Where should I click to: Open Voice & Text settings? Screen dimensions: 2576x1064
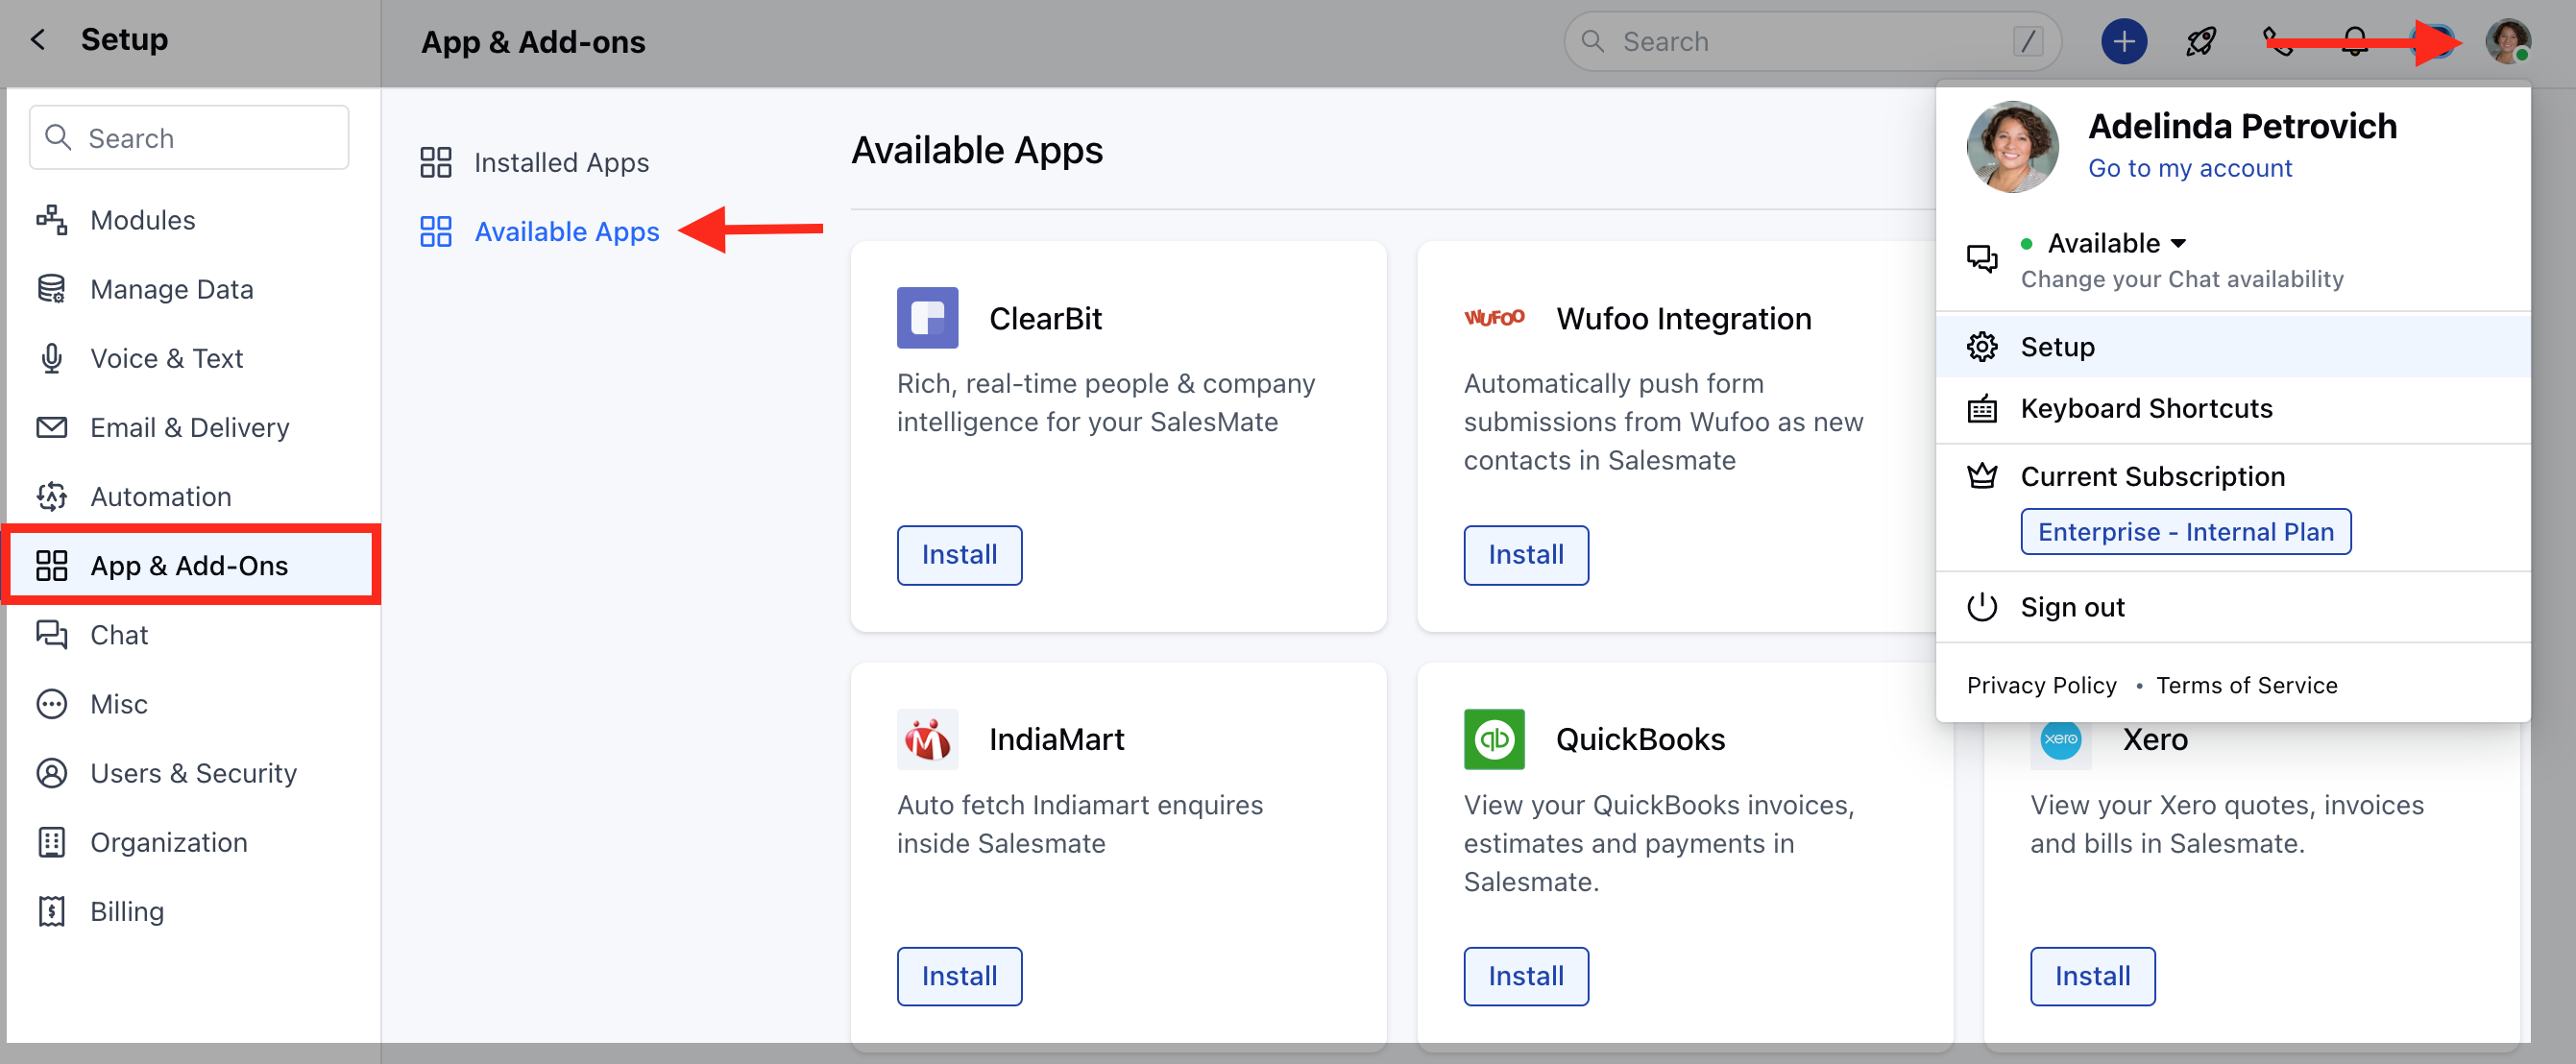pos(166,357)
